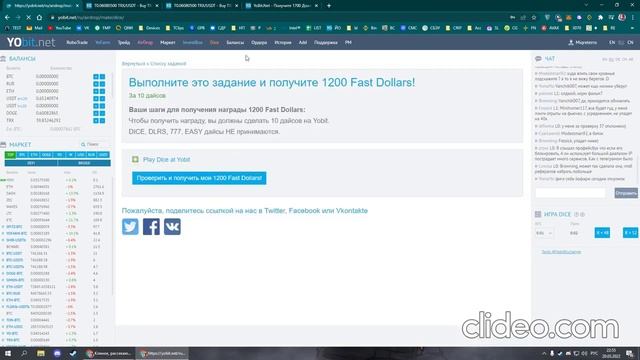
Task: Send the chat message with Отправить
Action: (626, 193)
